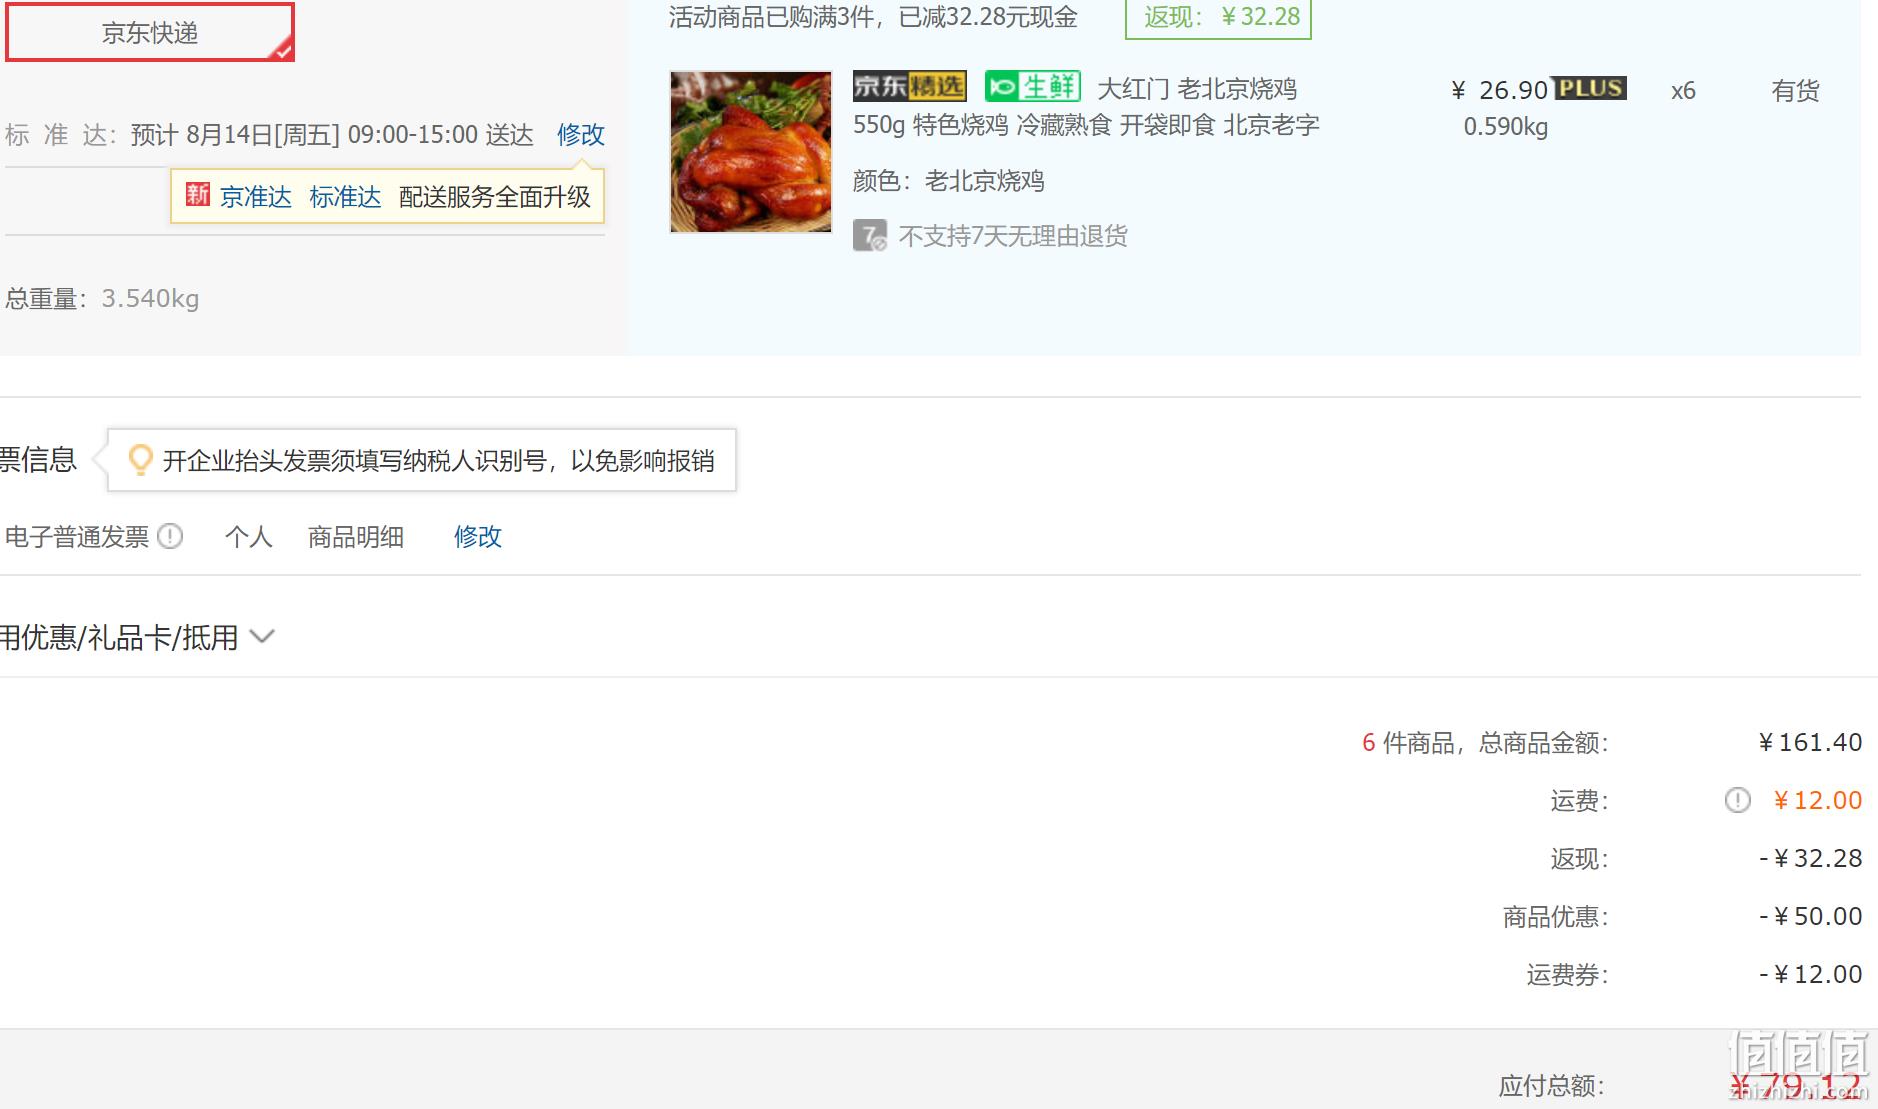Click the 商品优惠 -¥50.00 value

point(1811,916)
